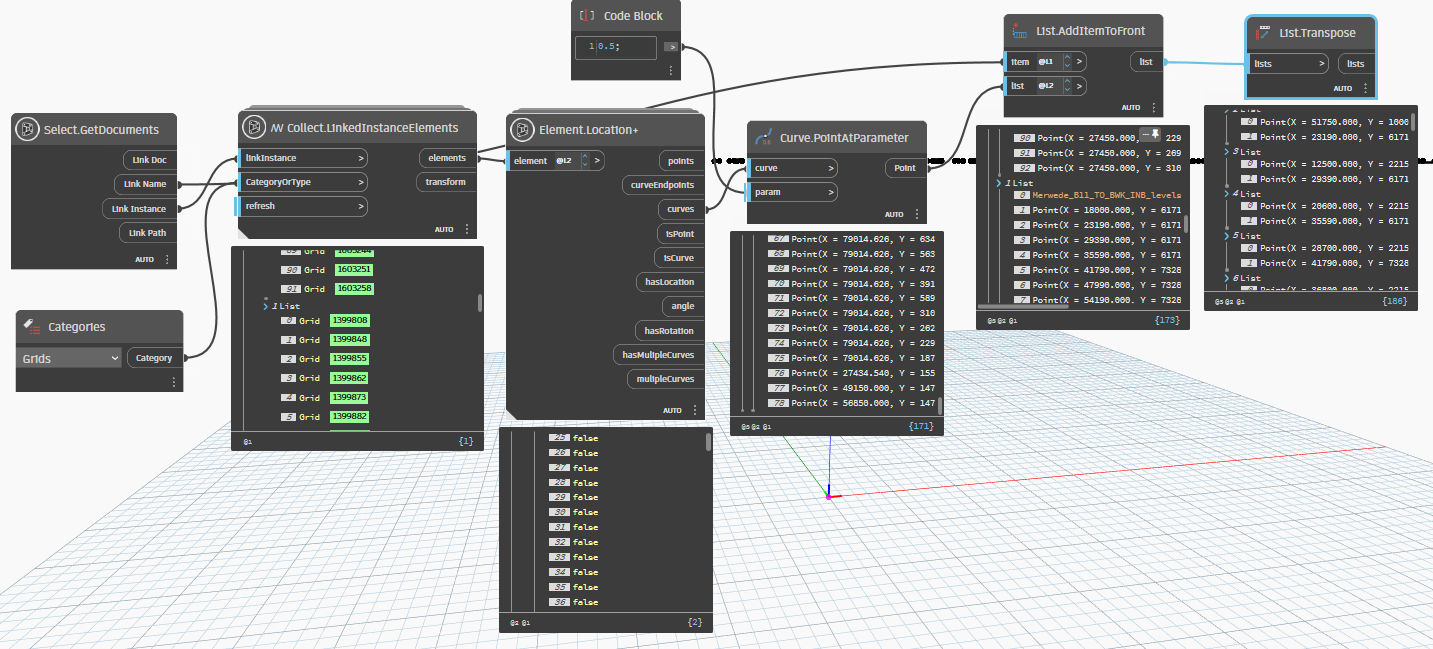Collapse '4 List' in List.Transpose preview
This screenshot has width=1433, height=649.
[x=1226, y=194]
